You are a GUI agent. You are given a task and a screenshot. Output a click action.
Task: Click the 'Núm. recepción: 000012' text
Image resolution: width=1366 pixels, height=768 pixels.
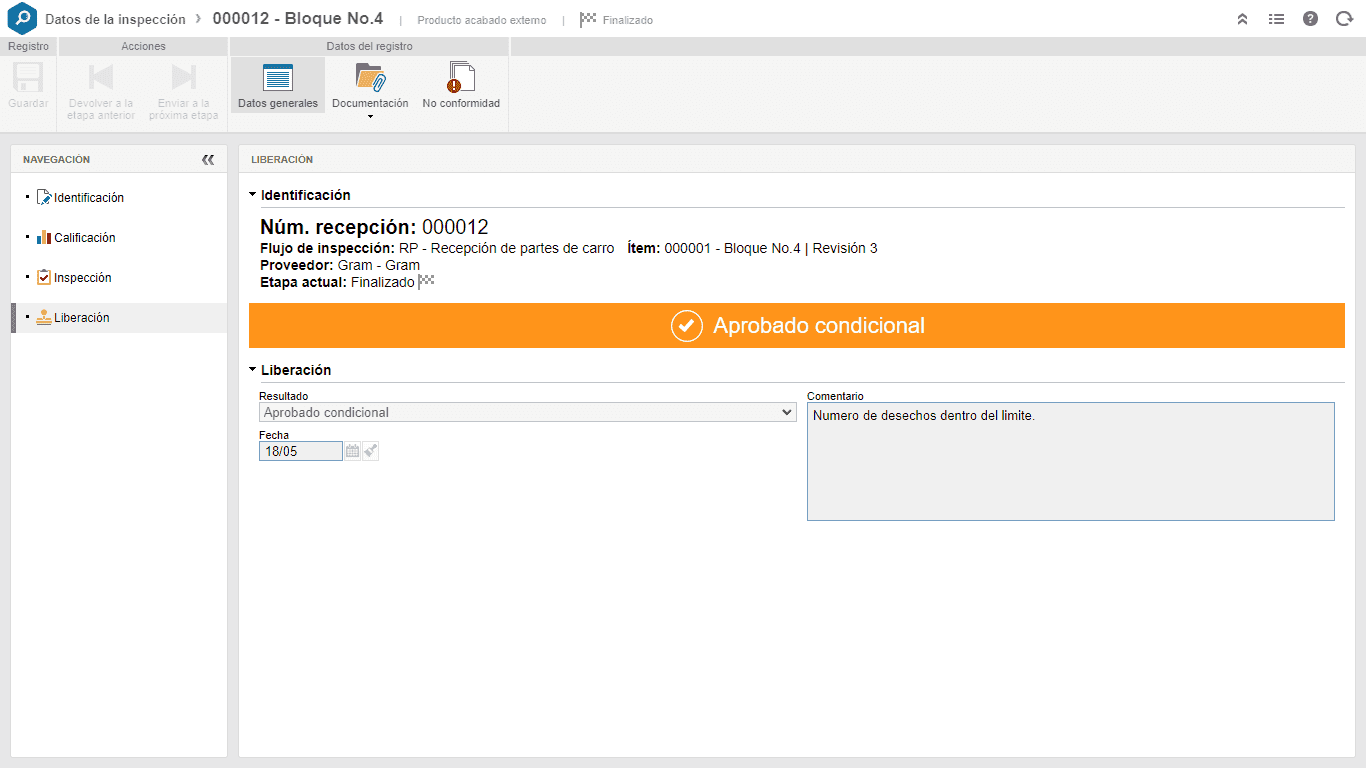point(374,227)
